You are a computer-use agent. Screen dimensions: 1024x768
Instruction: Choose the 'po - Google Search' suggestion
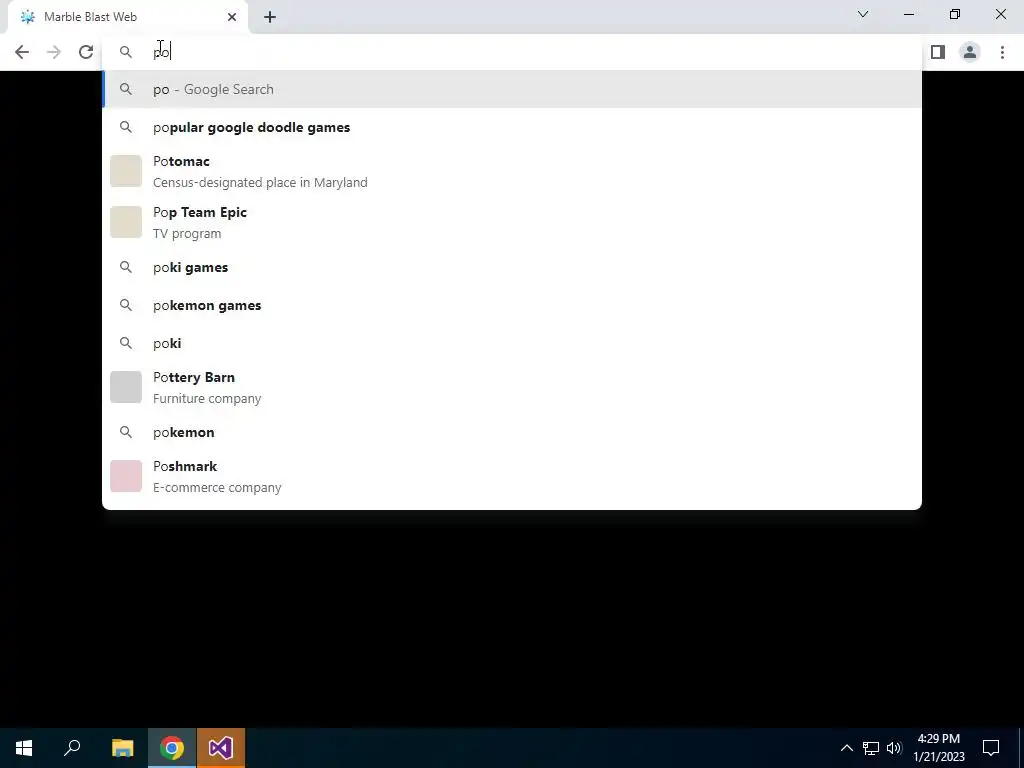coord(511,89)
